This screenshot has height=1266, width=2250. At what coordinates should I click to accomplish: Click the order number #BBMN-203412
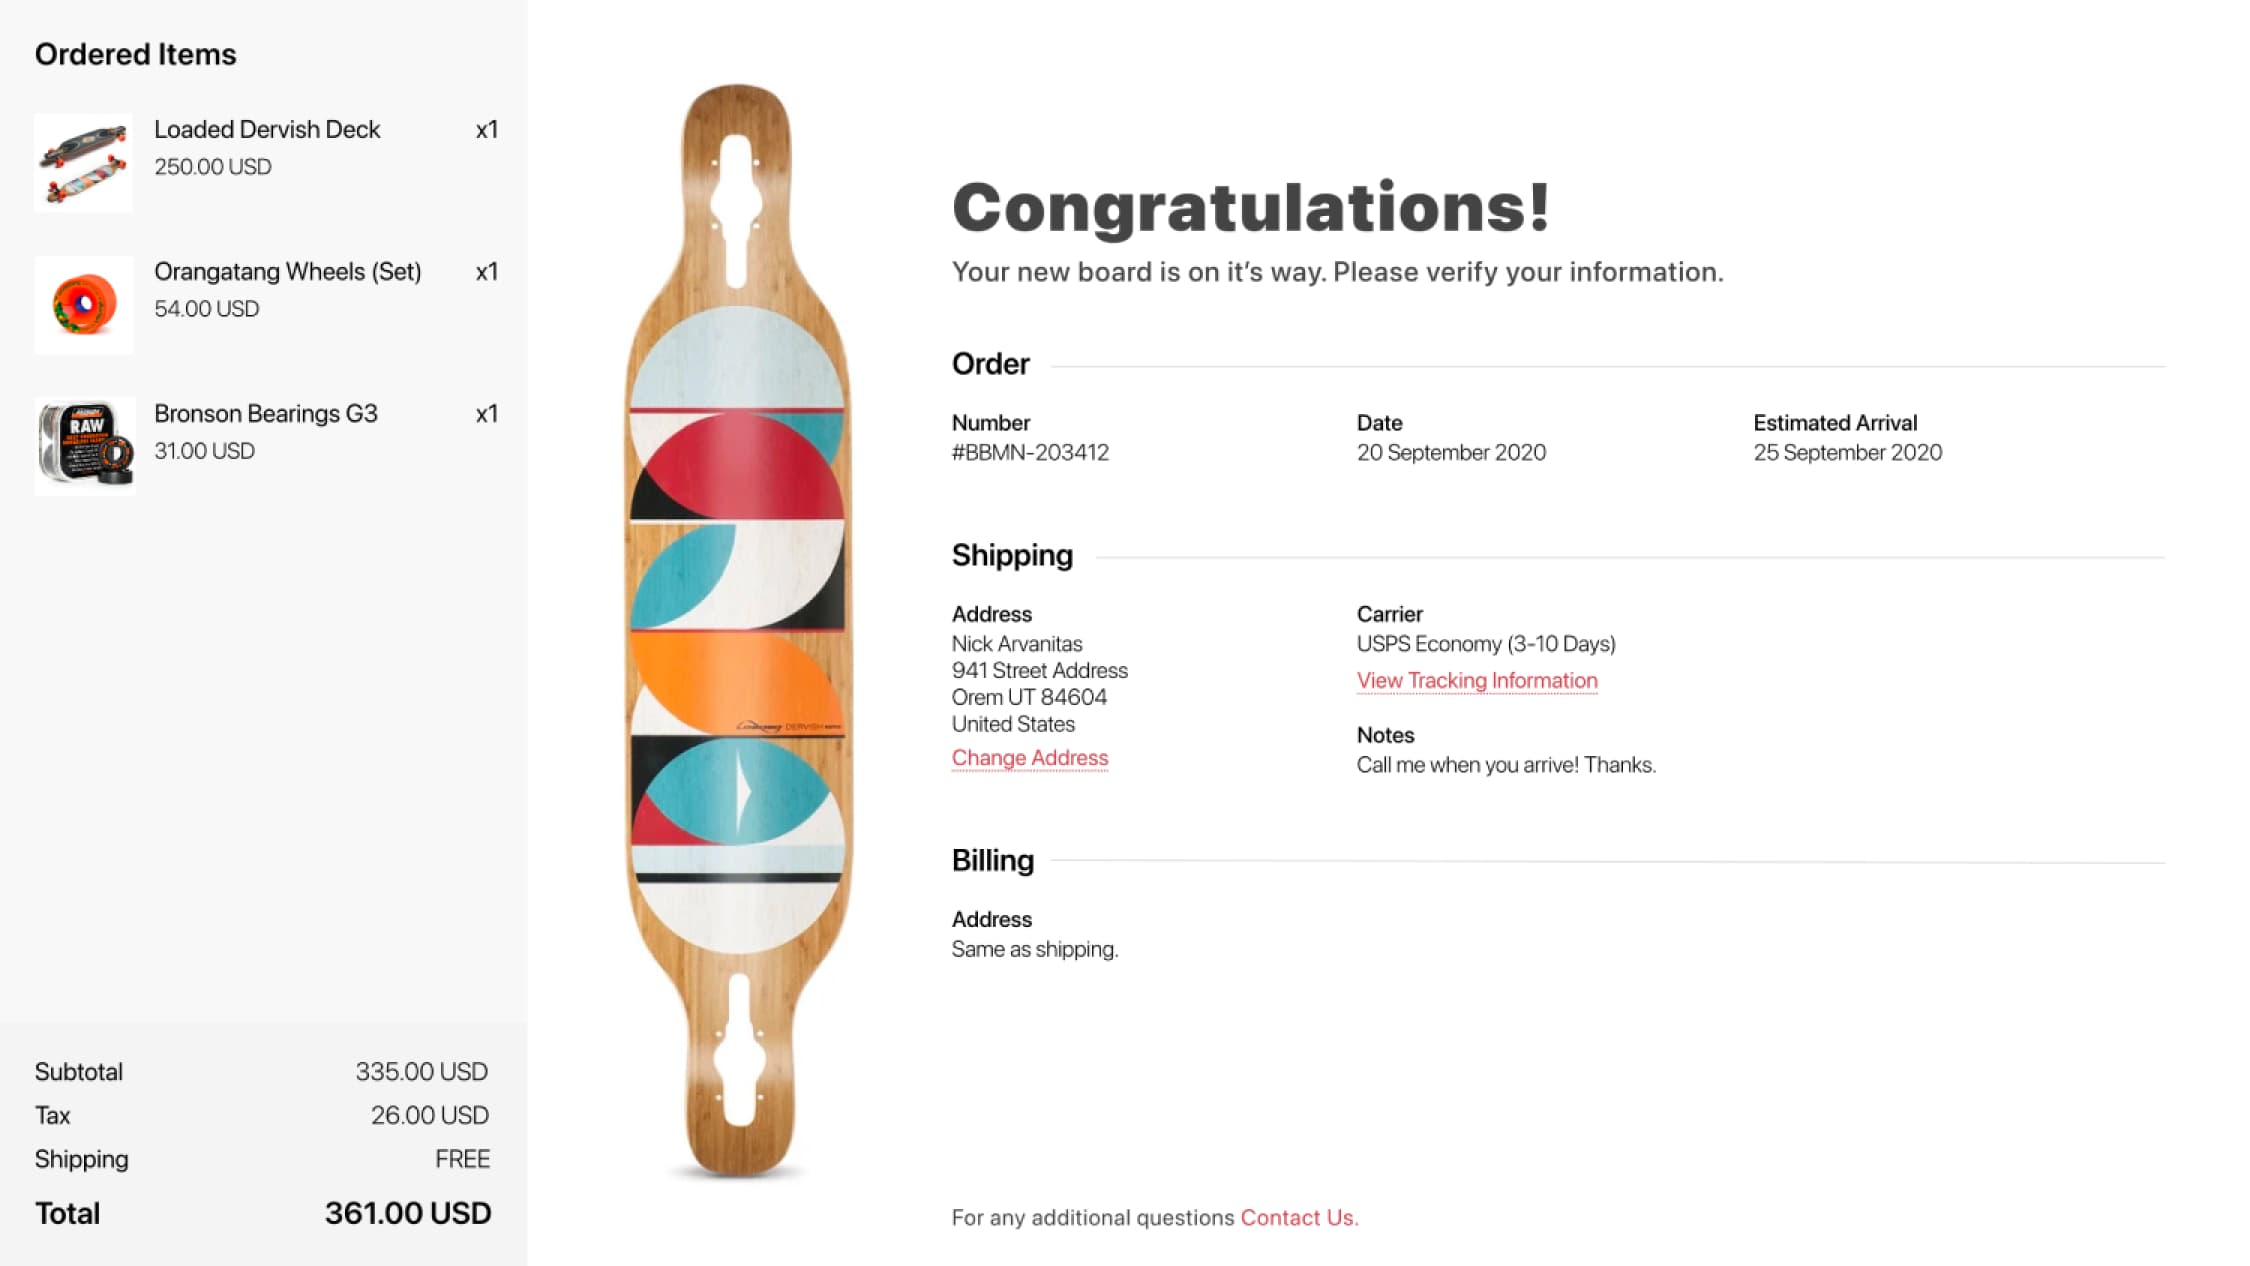pyautogui.click(x=1030, y=453)
